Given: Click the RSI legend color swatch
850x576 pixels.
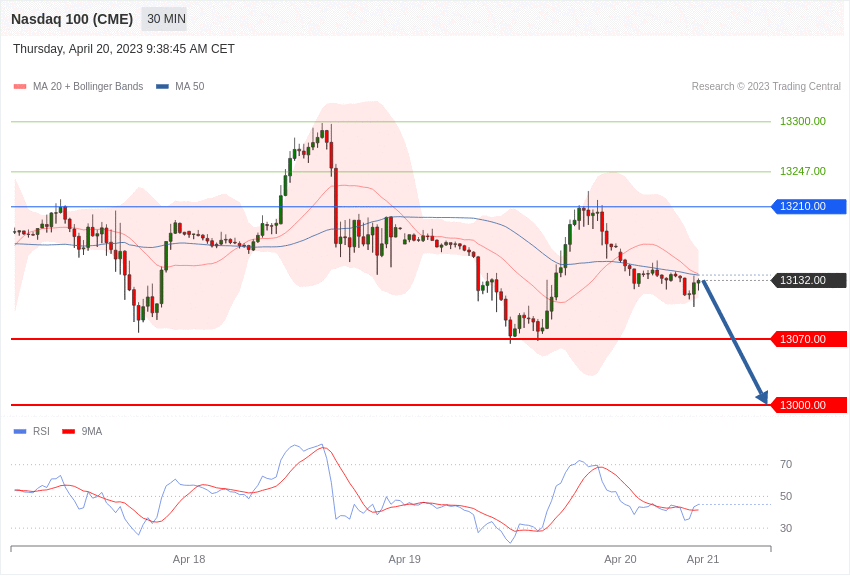Looking at the screenshot, I should (x=20, y=431).
